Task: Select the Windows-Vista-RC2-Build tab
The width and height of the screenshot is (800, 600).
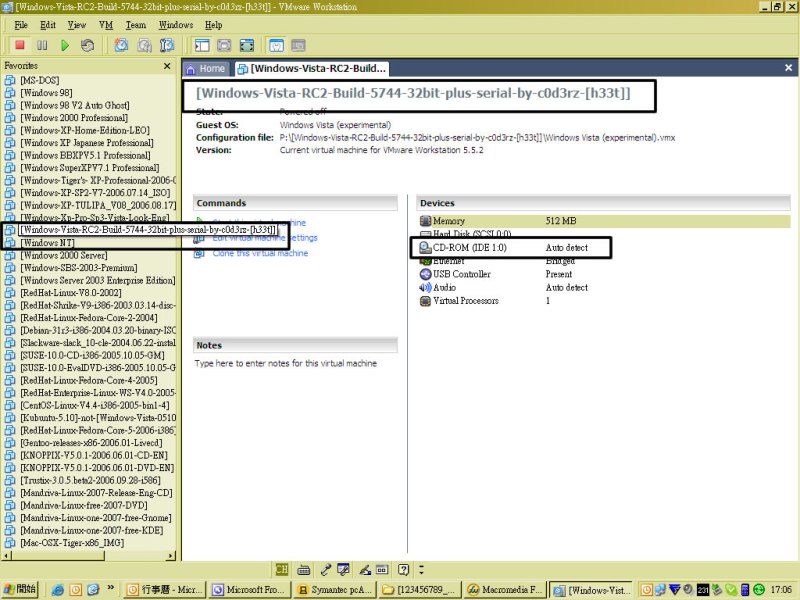Action: [312, 68]
